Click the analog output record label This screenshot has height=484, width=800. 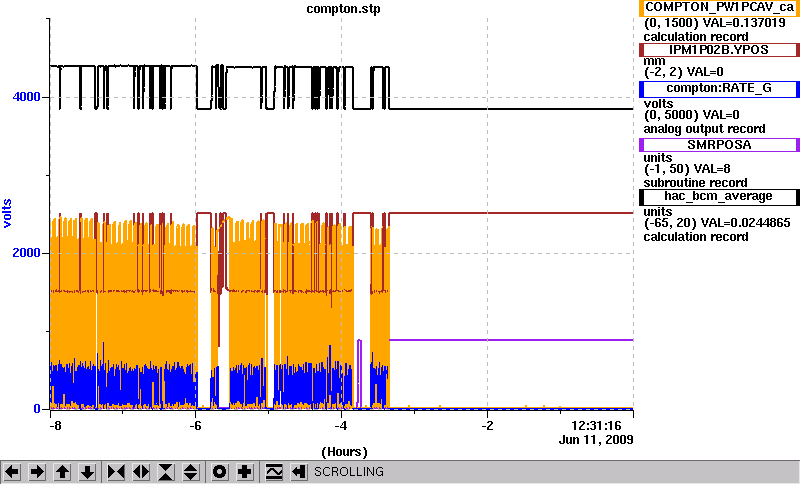pos(704,129)
